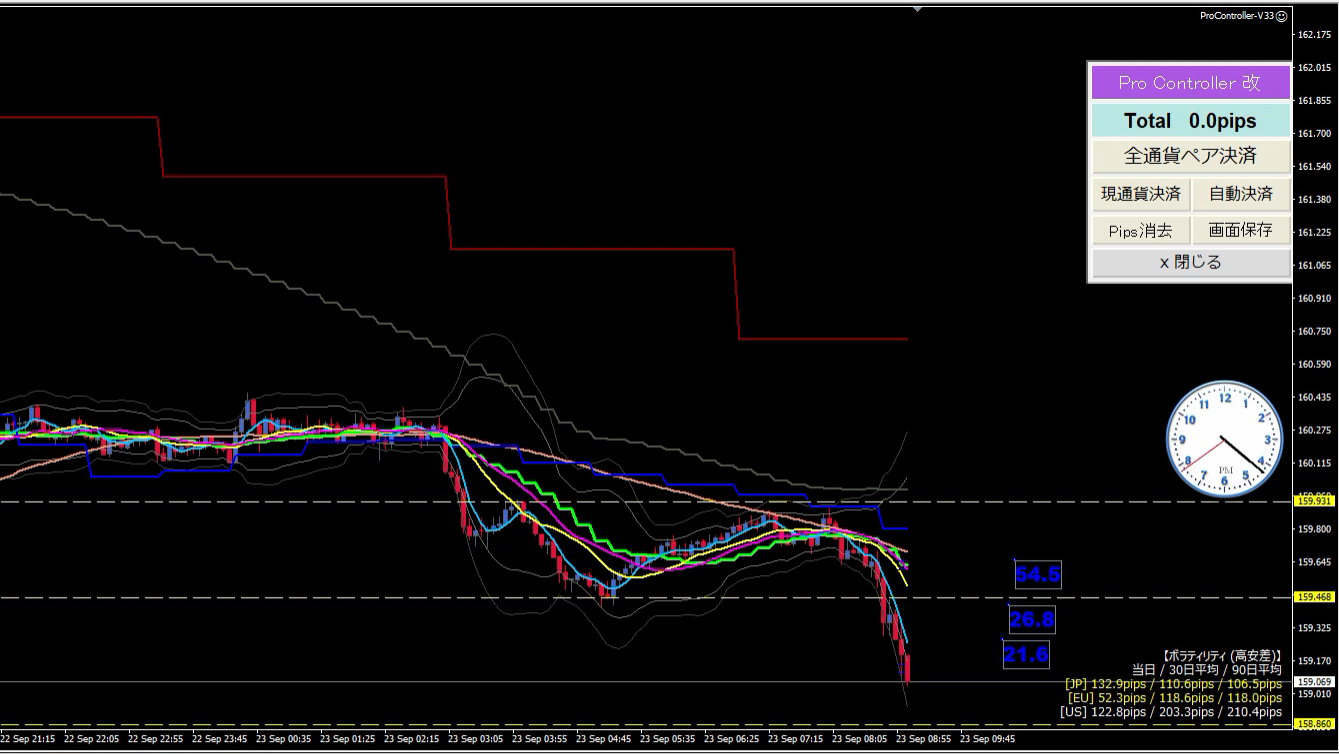Viewport: 1339px width, 754px height.
Task: Click the [JP] 132.9pips volatility row
Action: pyautogui.click(x=1173, y=684)
